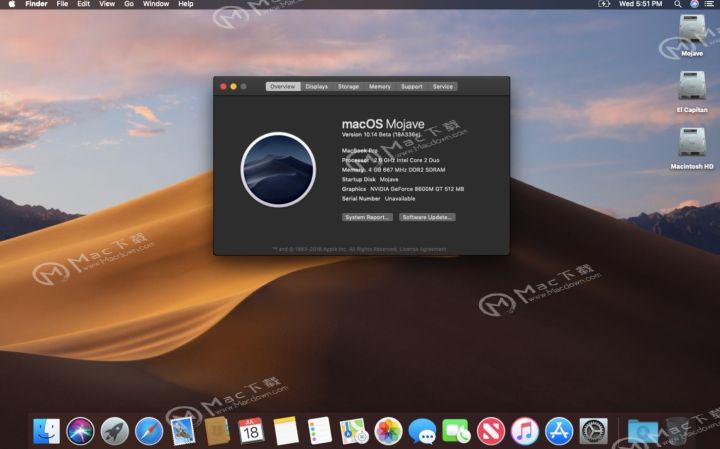
Task: Open Messages speech bubble icon
Action: point(422,431)
